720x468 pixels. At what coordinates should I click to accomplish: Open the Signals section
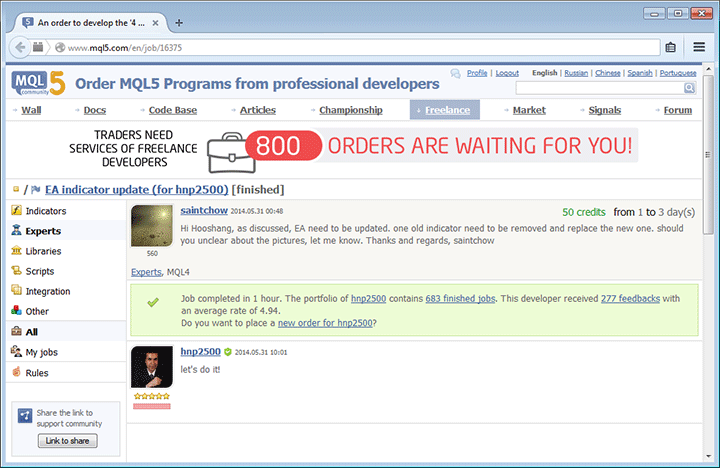point(605,110)
